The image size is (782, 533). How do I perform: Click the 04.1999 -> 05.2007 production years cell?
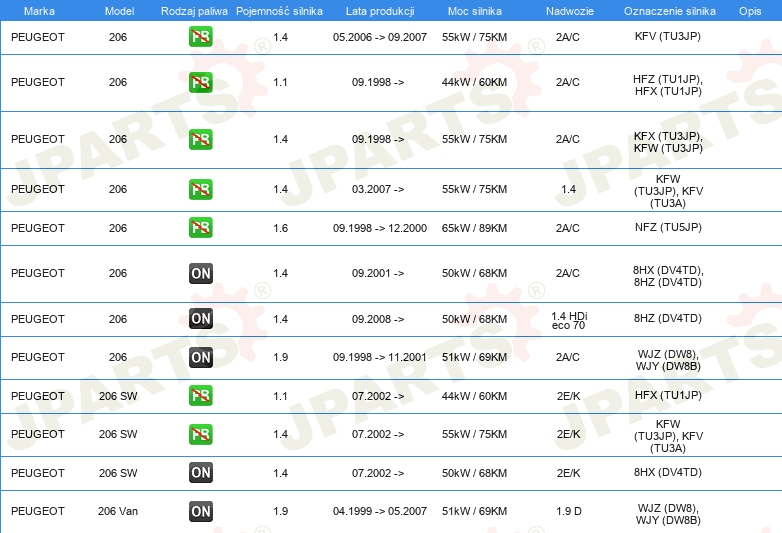(379, 511)
